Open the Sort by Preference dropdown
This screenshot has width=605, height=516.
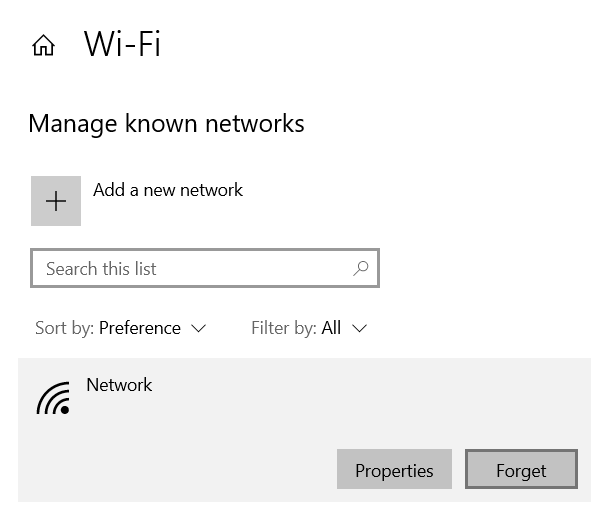coord(121,328)
